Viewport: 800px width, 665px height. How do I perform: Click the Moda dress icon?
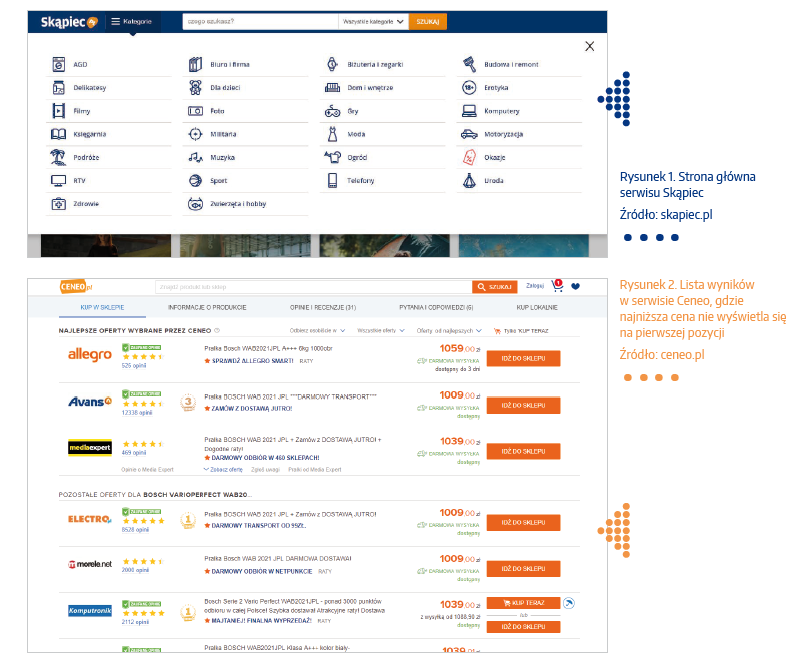pyautogui.click(x=332, y=134)
